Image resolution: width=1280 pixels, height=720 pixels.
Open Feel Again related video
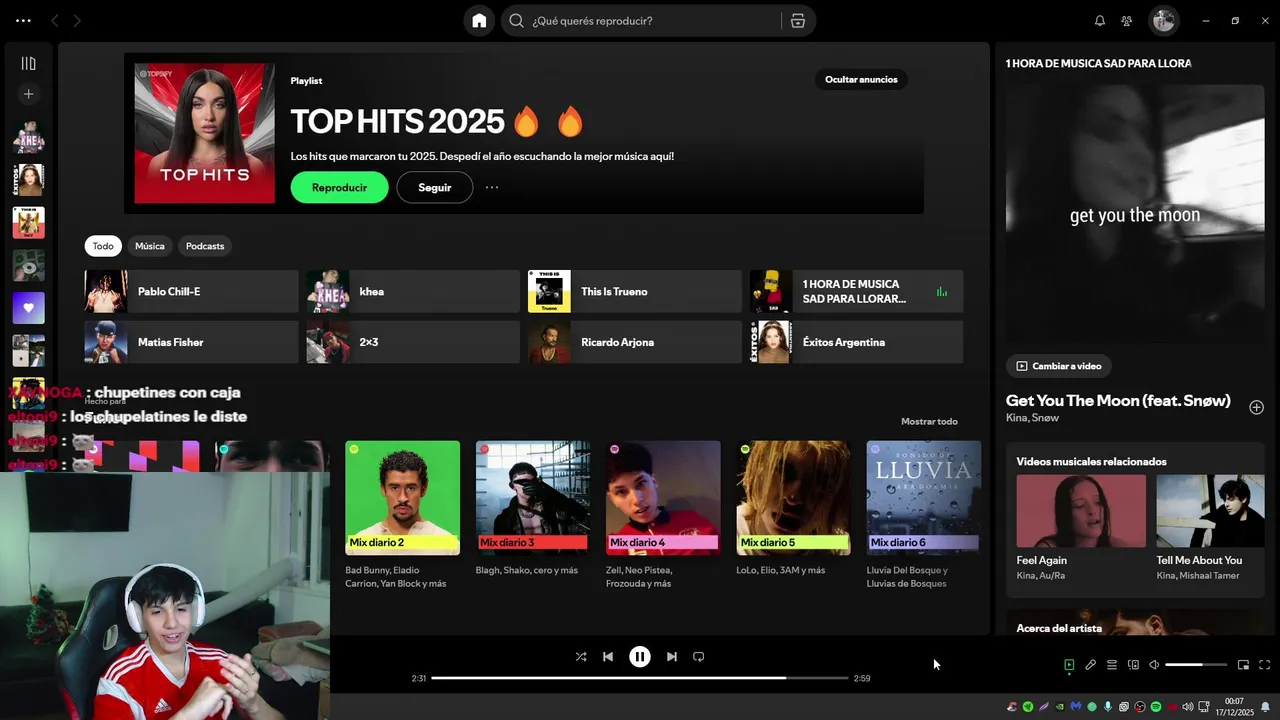pos(1081,528)
